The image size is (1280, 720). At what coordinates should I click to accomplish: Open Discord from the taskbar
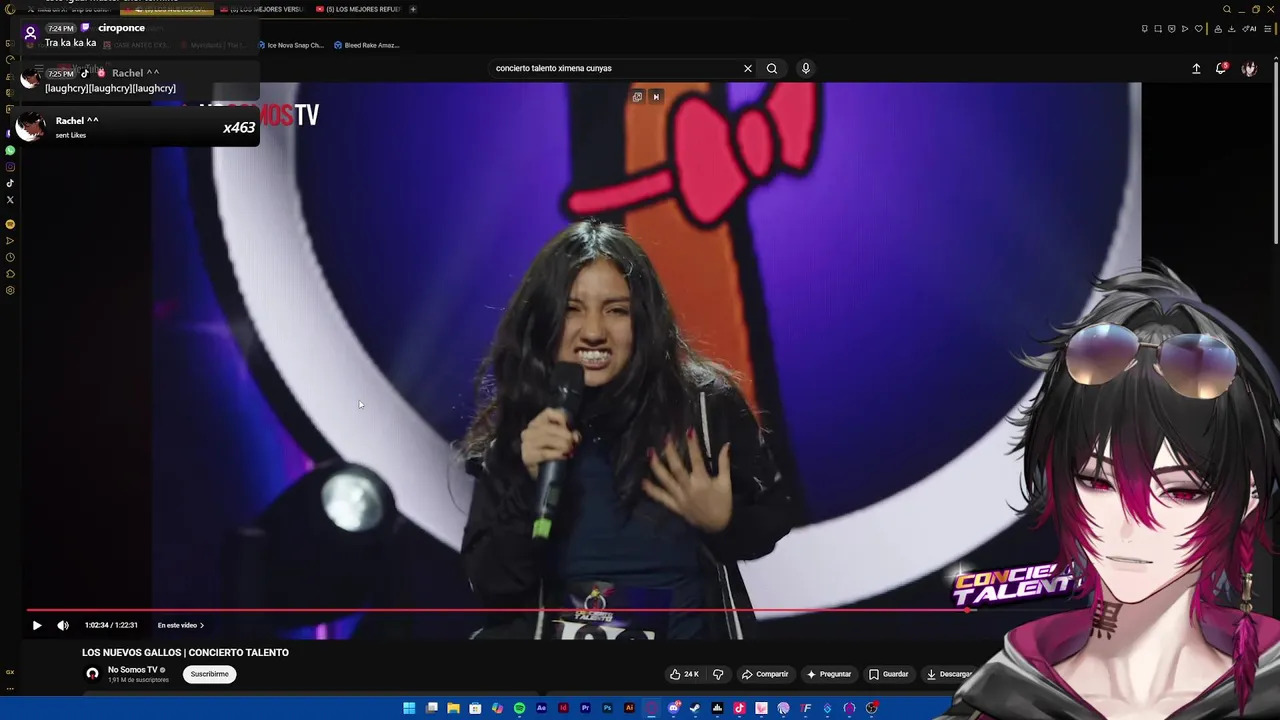pos(674,708)
